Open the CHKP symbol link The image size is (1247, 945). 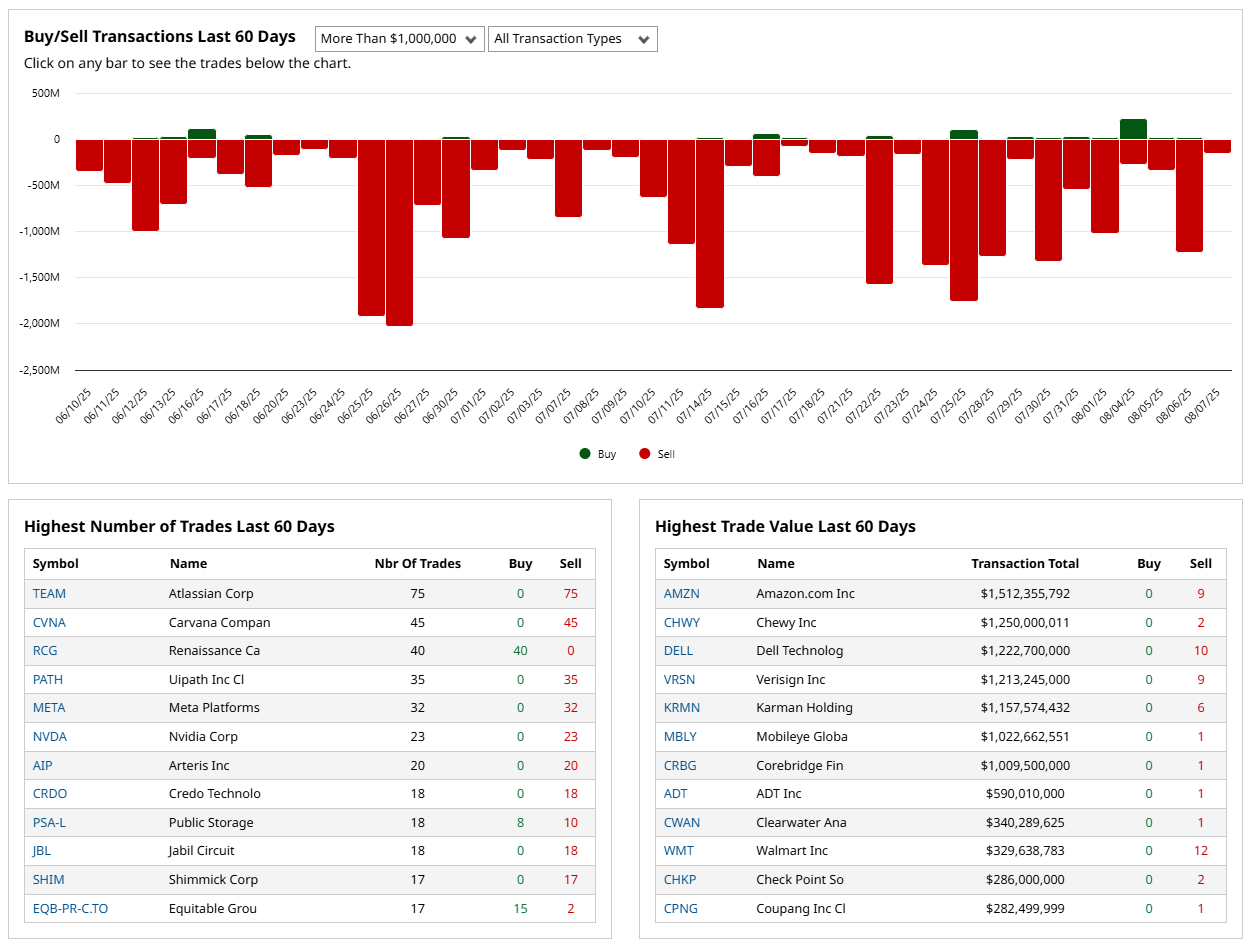680,880
